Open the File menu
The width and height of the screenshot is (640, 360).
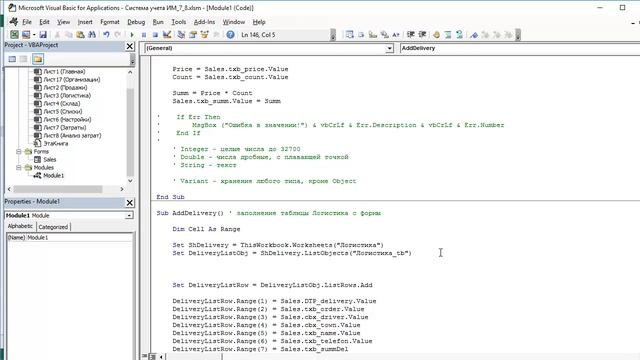[x=27, y=22]
